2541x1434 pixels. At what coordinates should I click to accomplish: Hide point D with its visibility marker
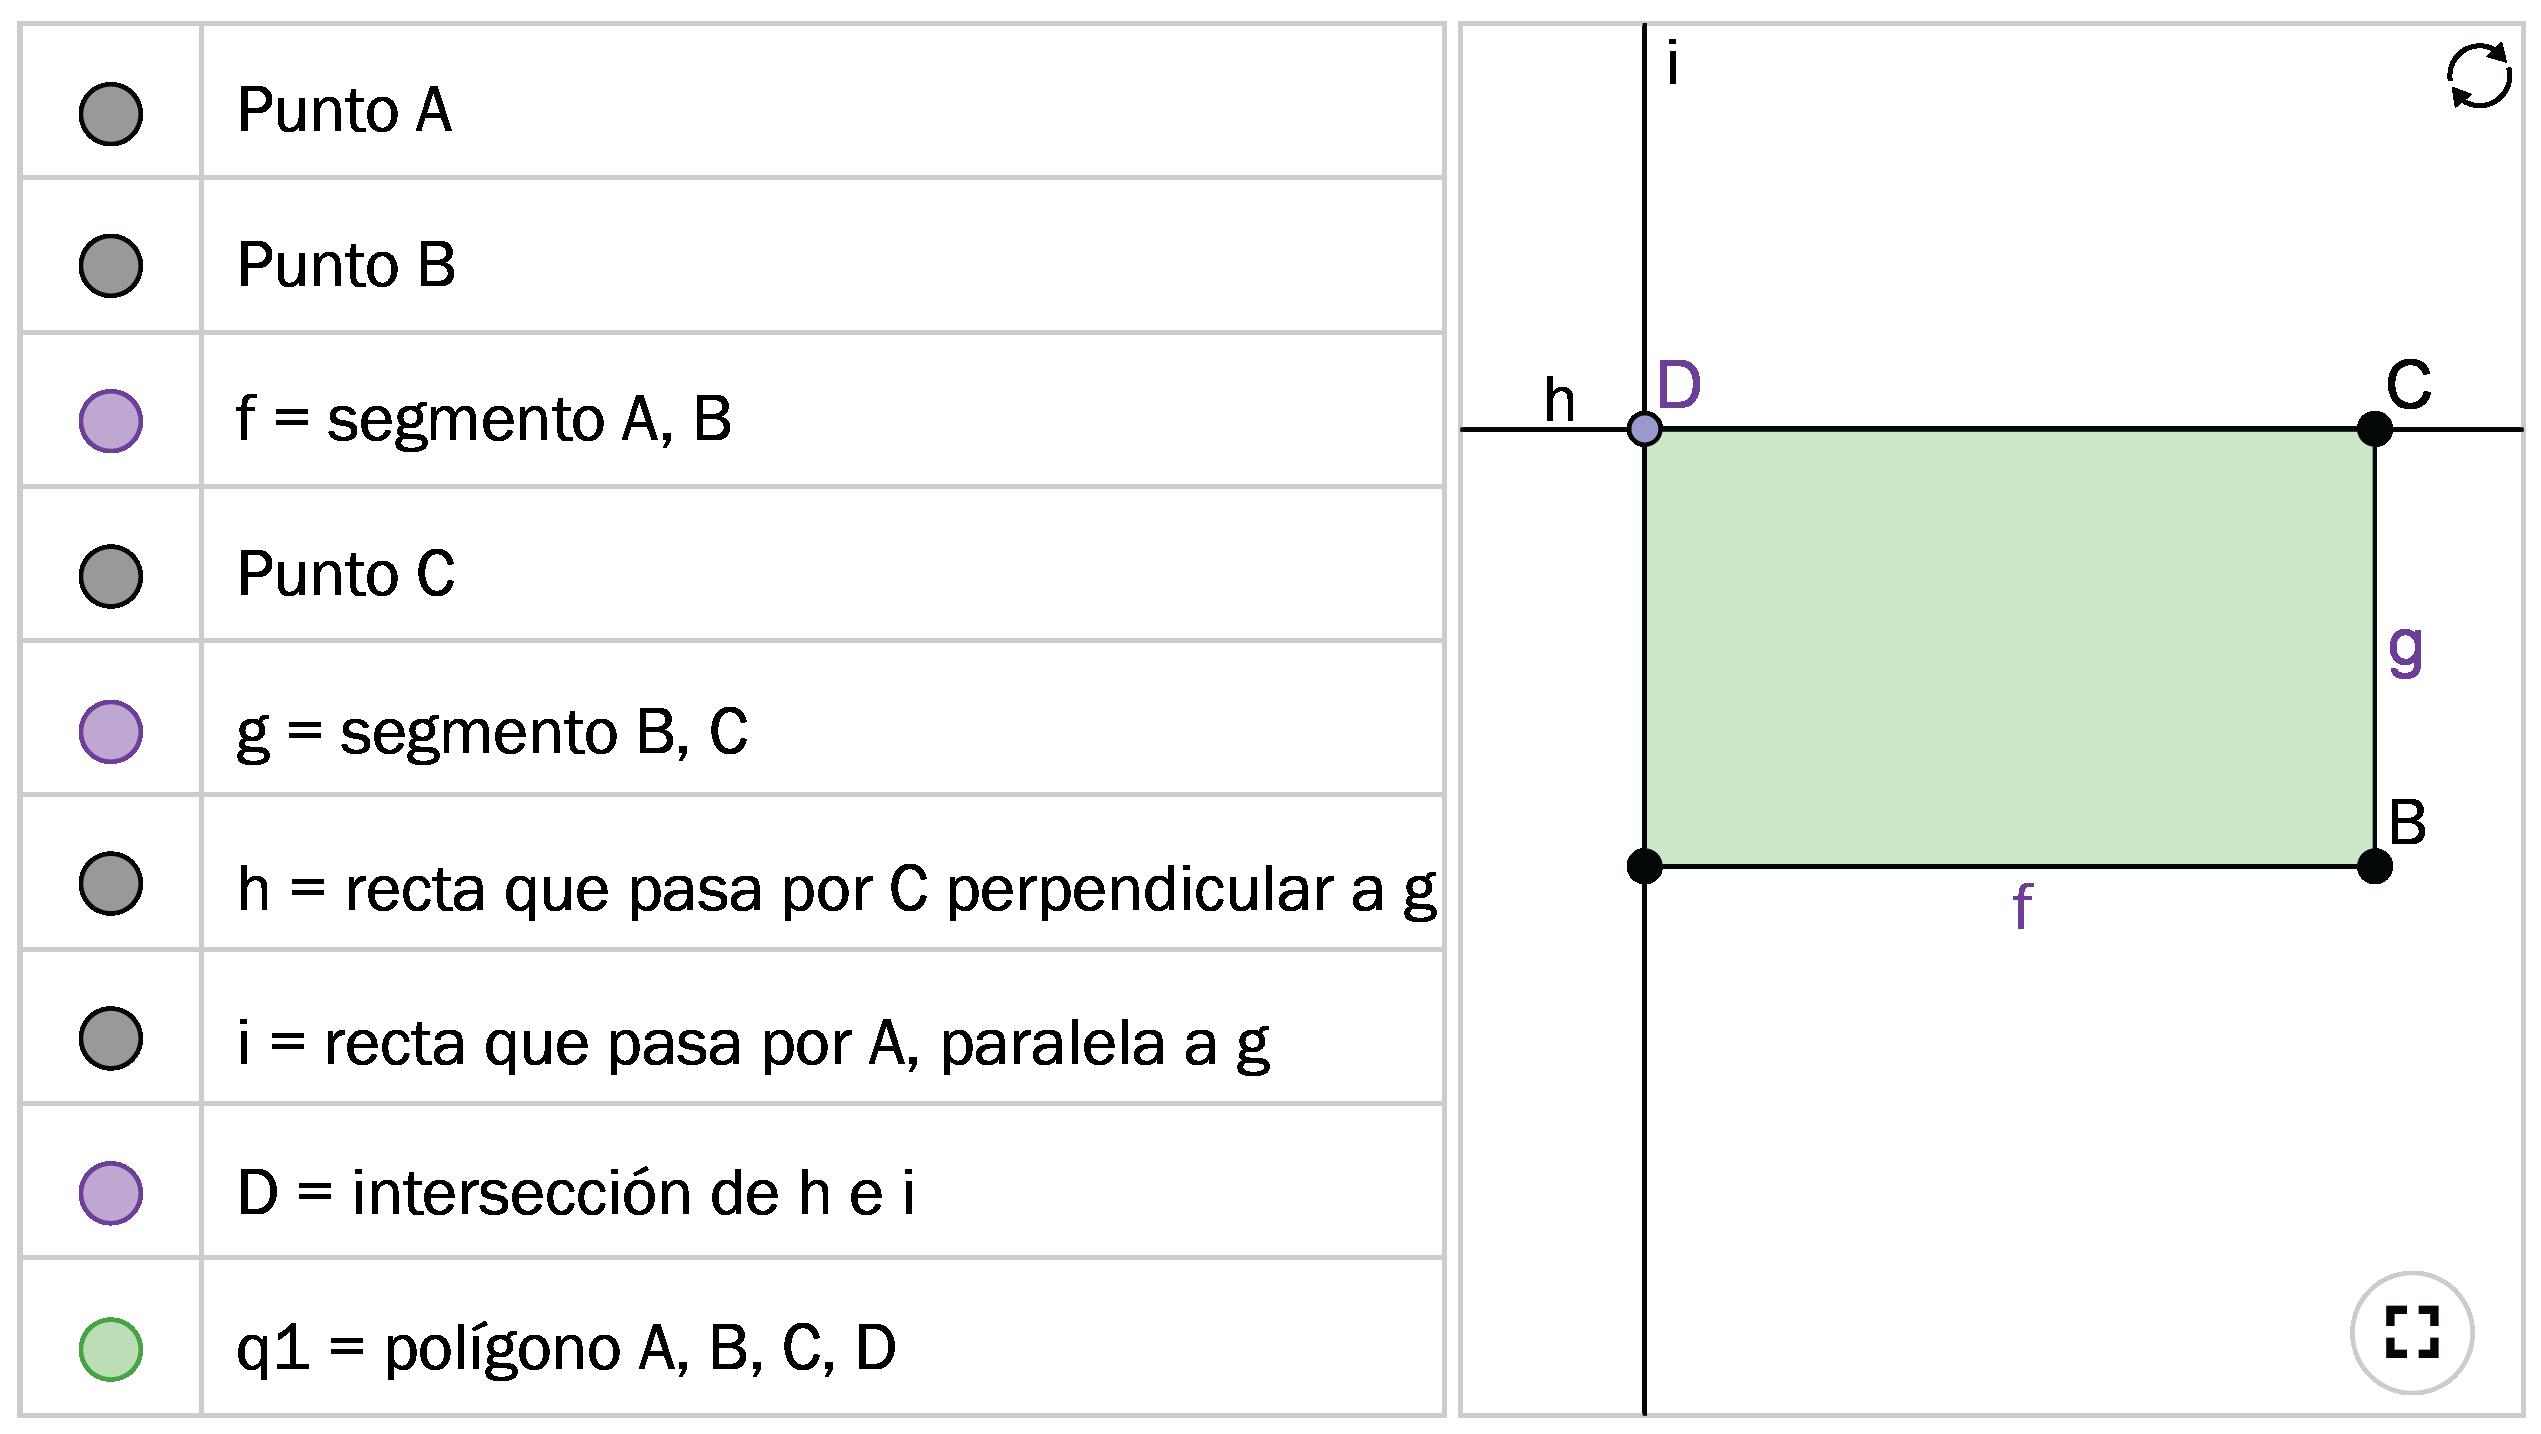click(110, 1193)
